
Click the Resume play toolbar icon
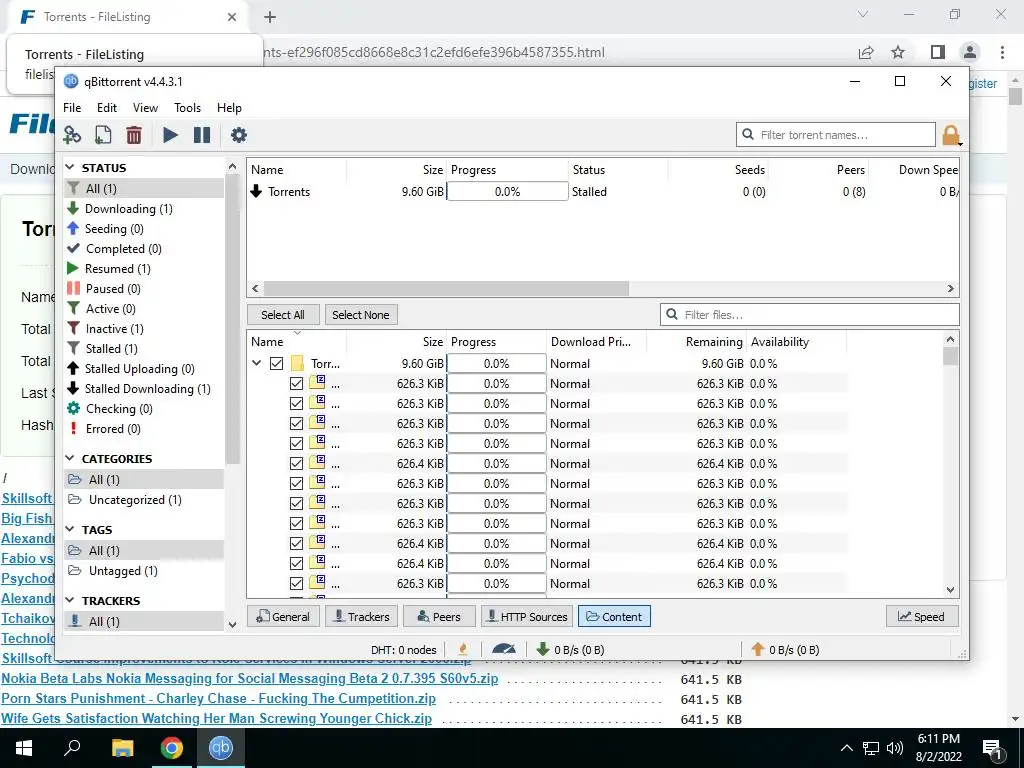(x=170, y=135)
